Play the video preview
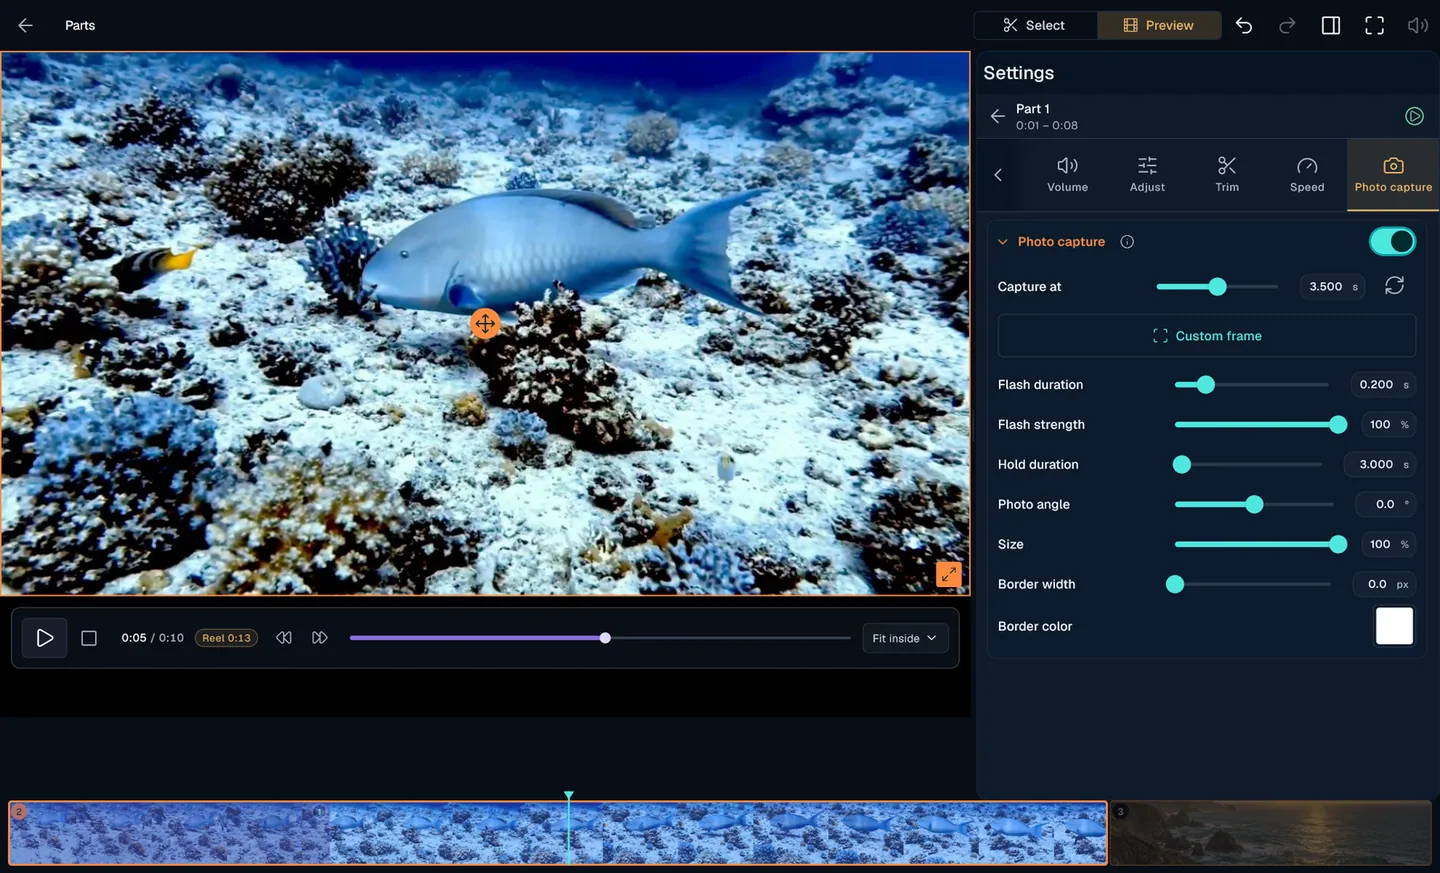 (45, 638)
